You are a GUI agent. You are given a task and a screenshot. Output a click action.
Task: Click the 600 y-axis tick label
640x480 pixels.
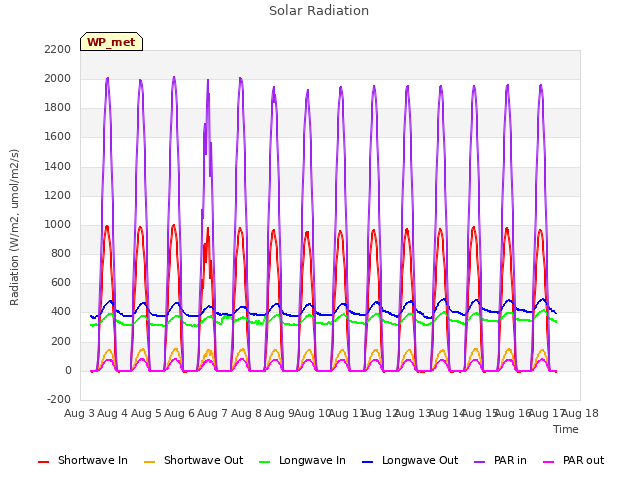(x=61, y=282)
